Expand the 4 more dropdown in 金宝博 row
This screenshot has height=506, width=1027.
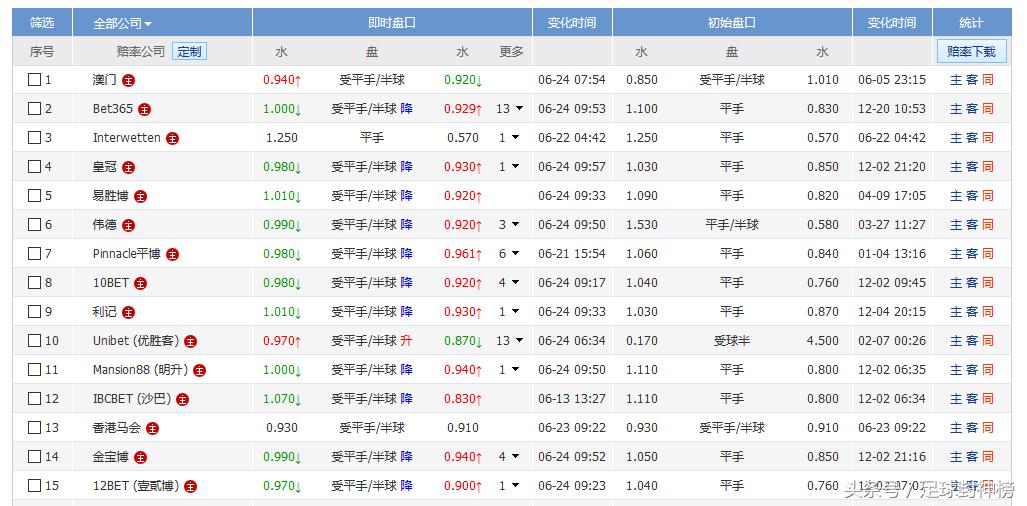[x=509, y=457]
